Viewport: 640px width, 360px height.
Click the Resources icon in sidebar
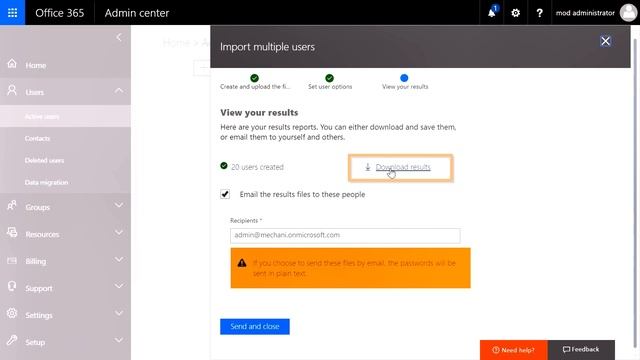[12, 233]
